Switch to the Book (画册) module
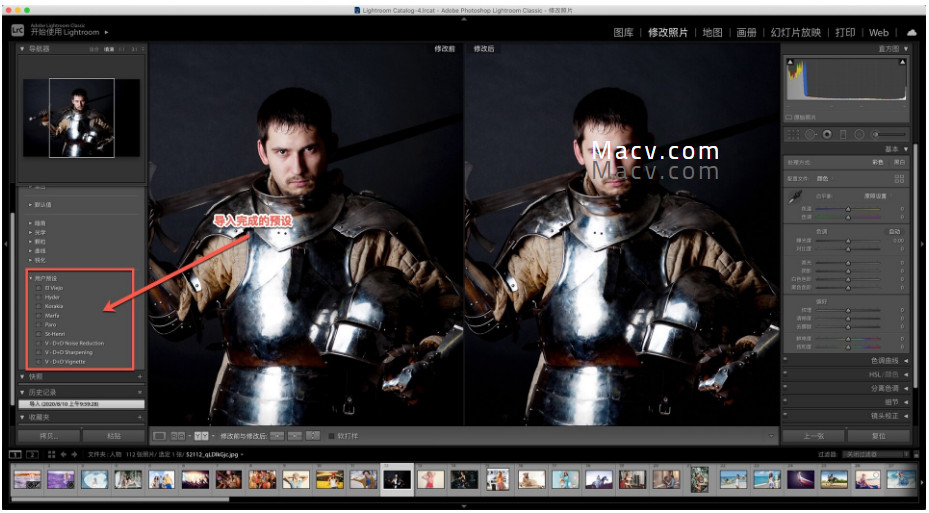The height and width of the screenshot is (513, 929). (x=746, y=33)
